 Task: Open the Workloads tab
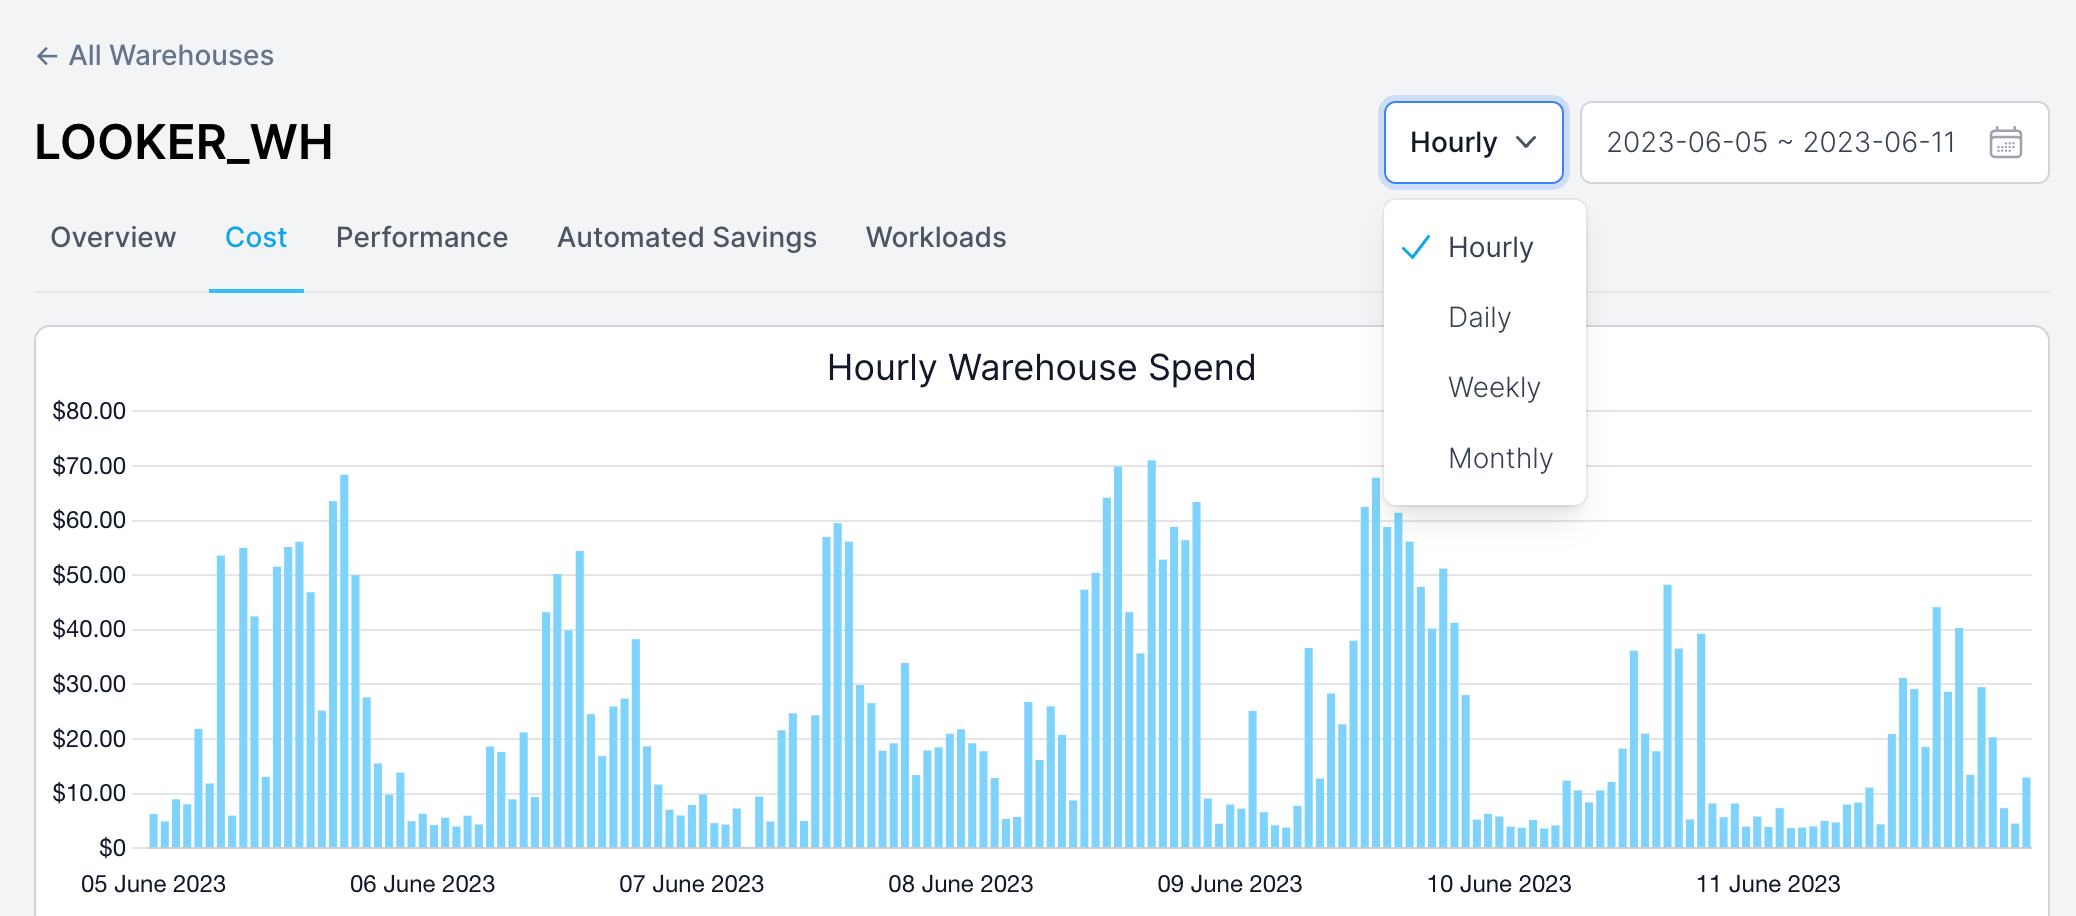coord(936,237)
